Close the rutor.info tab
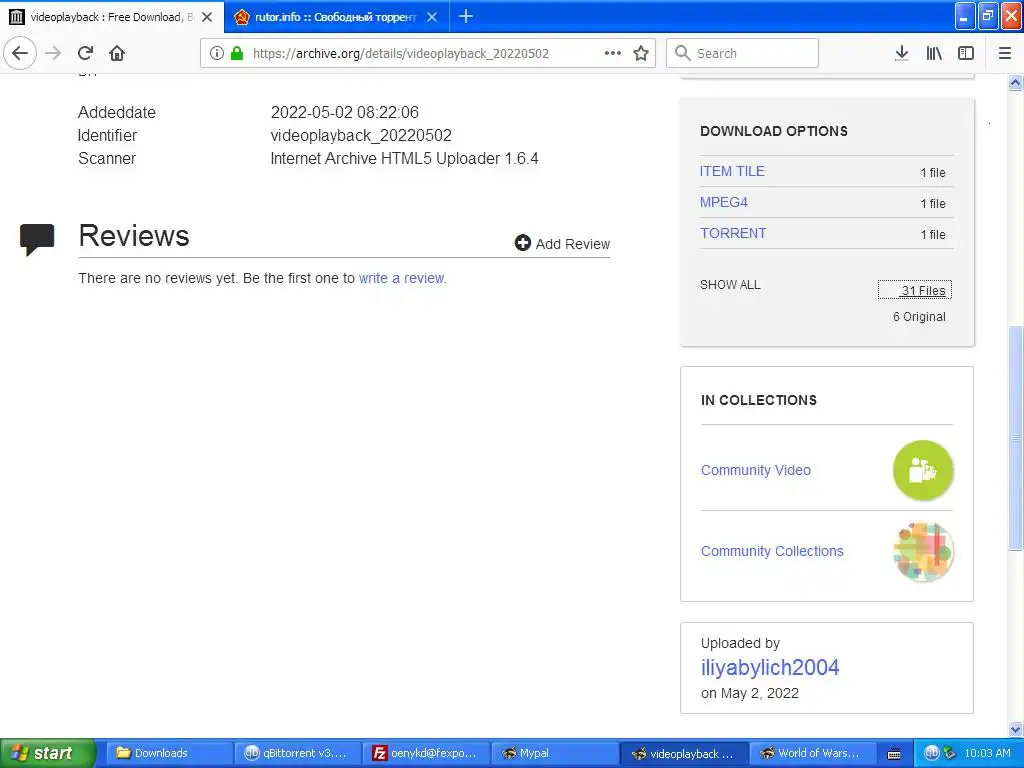This screenshot has height=768, width=1024. tap(432, 17)
